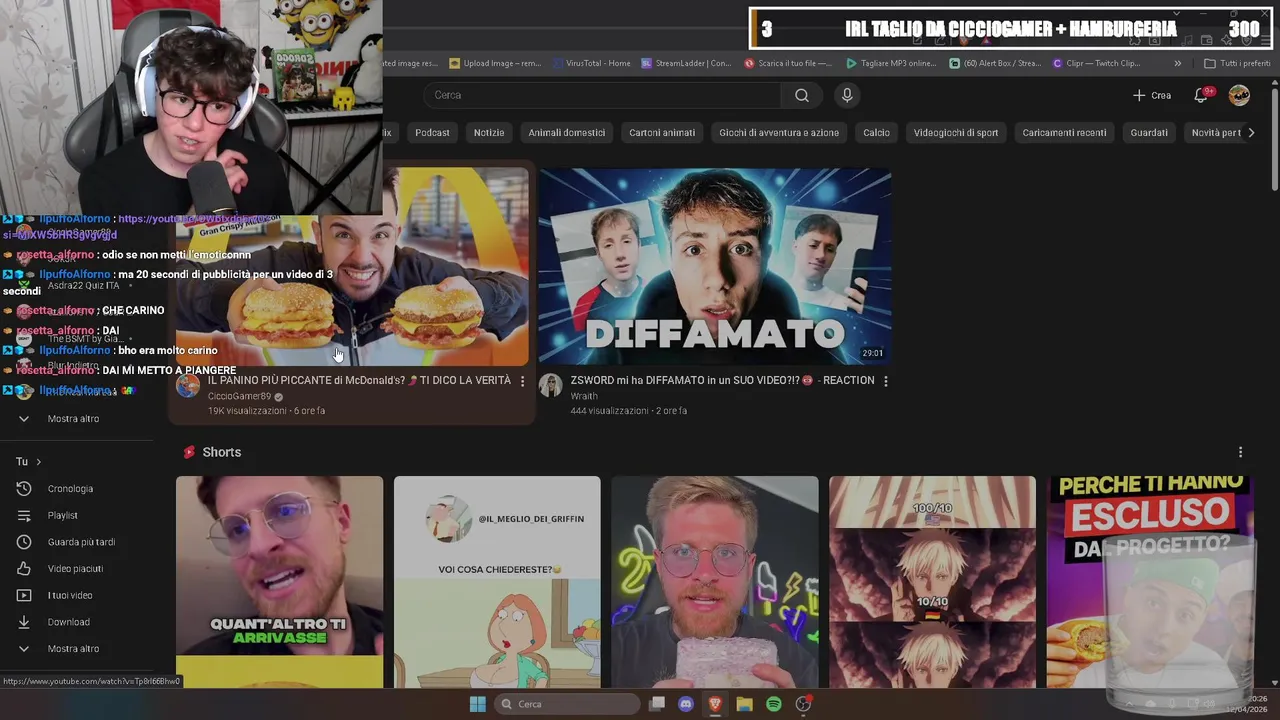Image resolution: width=1280 pixels, height=720 pixels.
Task: Open the Upload Image bookmark
Action: [x=495, y=63]
